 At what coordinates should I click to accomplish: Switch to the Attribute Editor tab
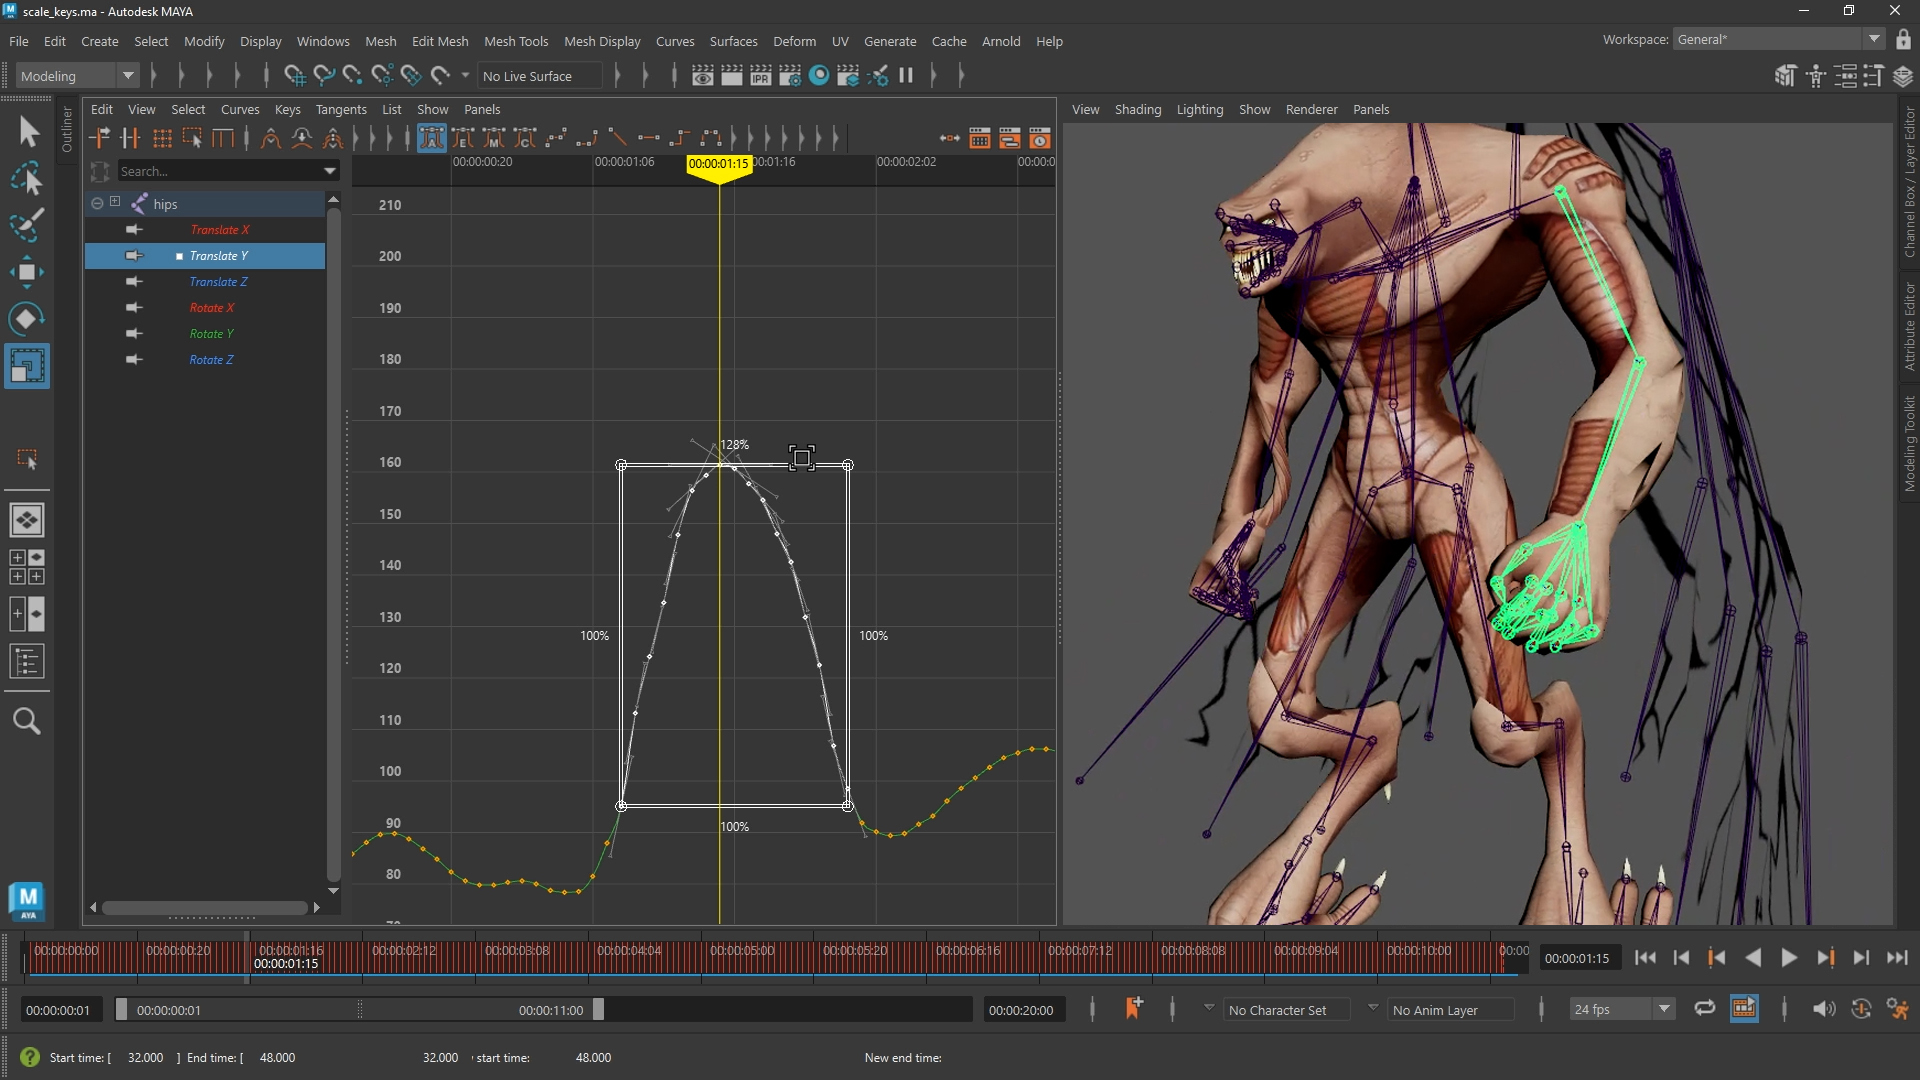[x=1909, y=325]
